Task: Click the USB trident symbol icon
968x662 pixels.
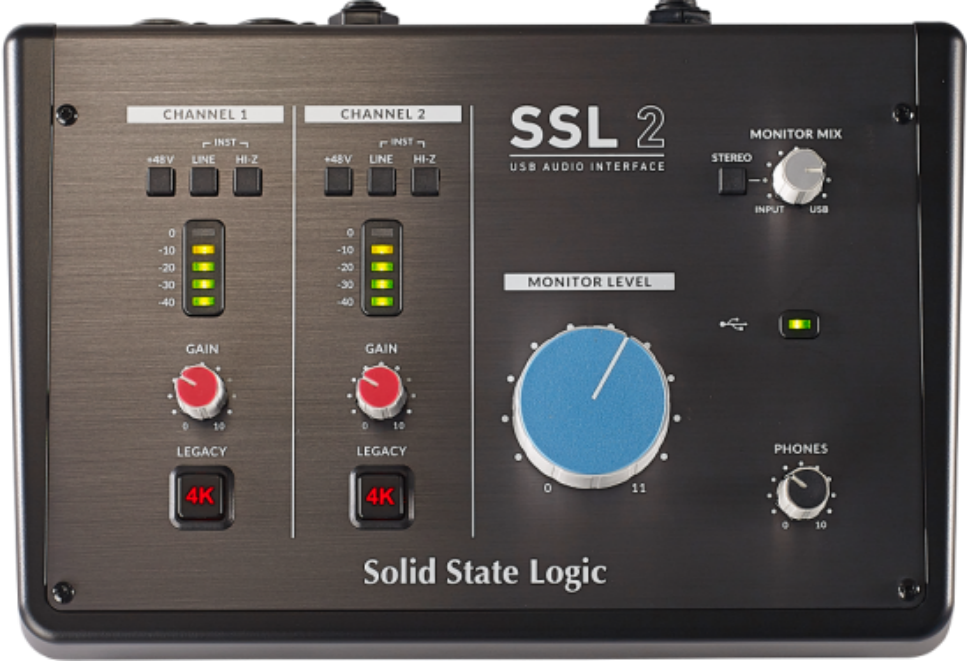Action: (734, 324)
